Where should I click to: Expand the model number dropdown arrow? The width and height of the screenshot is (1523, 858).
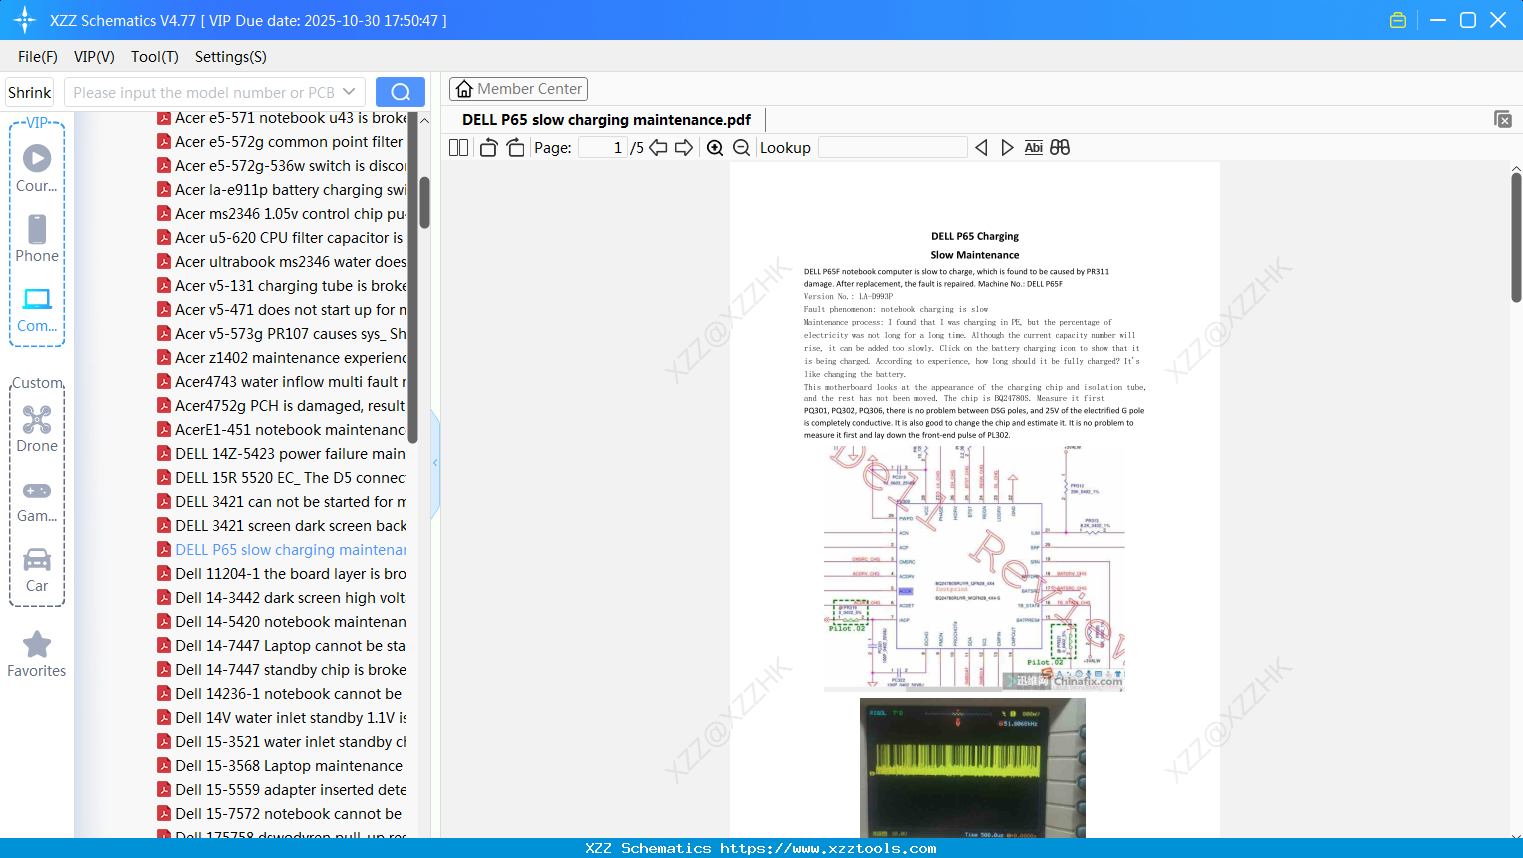click(x=349, y=92)
